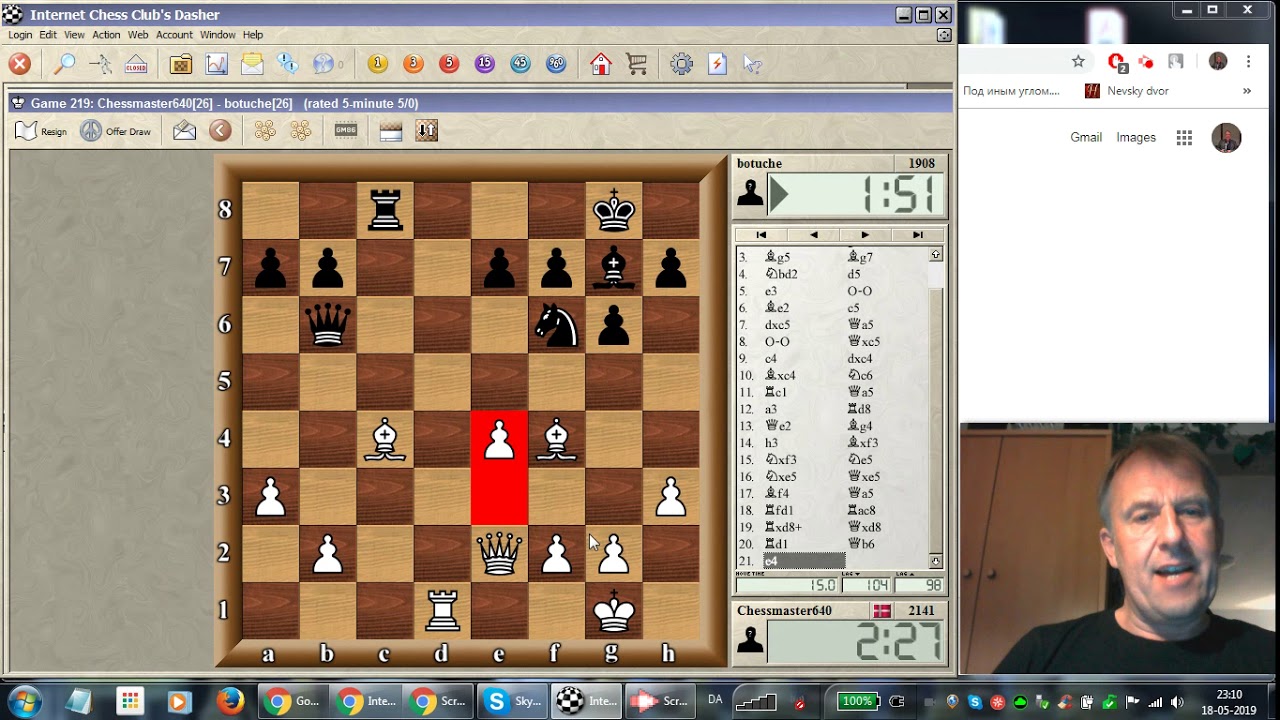Select move 21 e4 in move list
The image size is (1280, 720).
(x=804, y=561)
